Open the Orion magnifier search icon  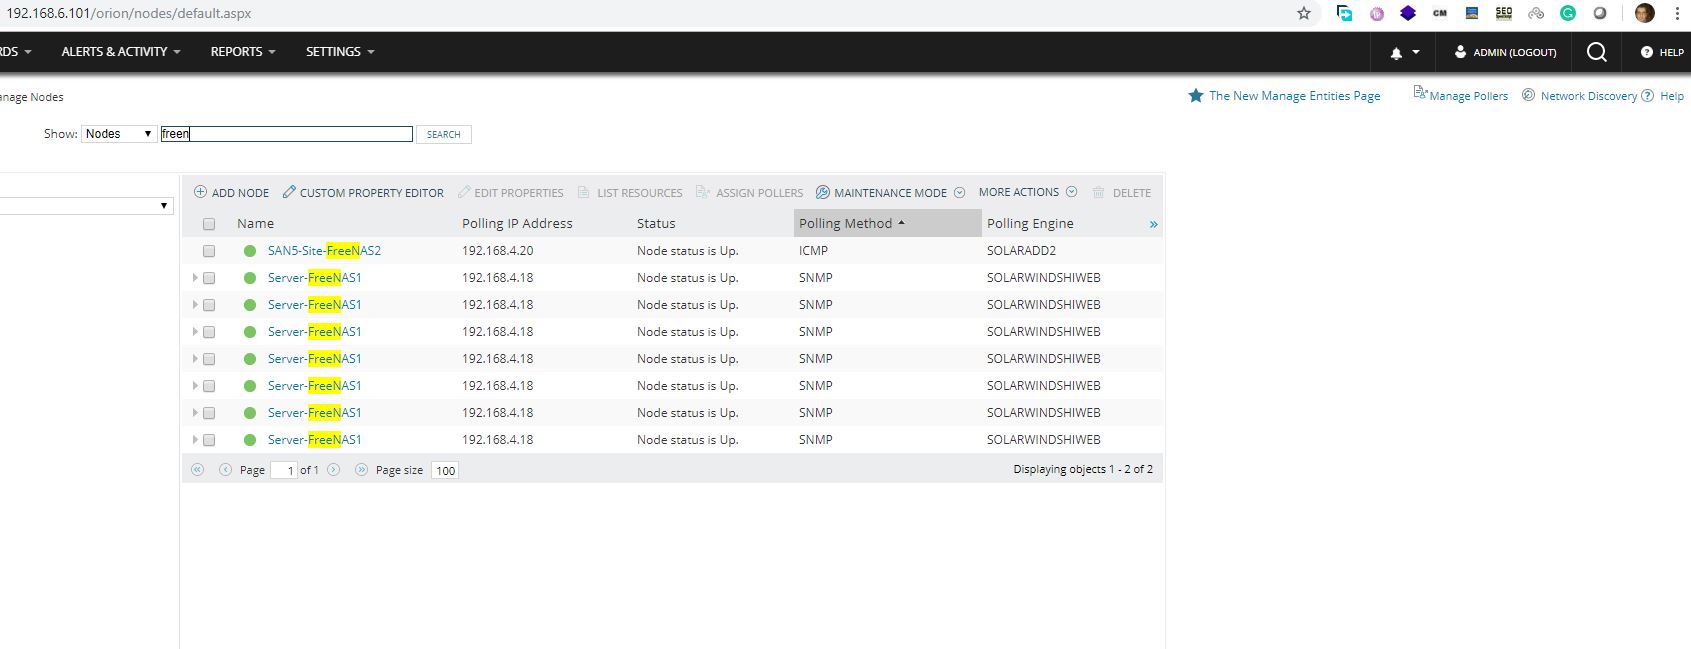click(1597, 52)
